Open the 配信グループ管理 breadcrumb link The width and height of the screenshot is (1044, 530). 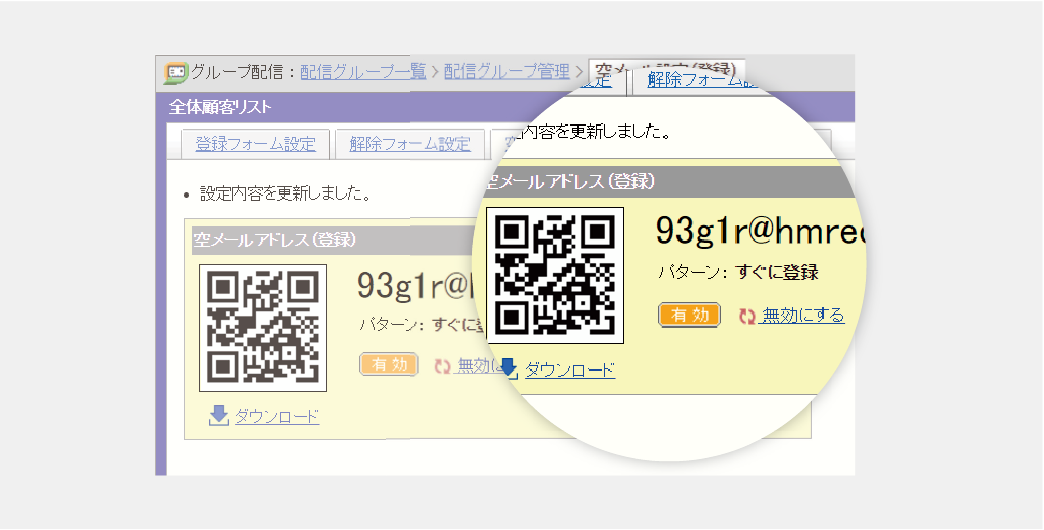point(507,72)
